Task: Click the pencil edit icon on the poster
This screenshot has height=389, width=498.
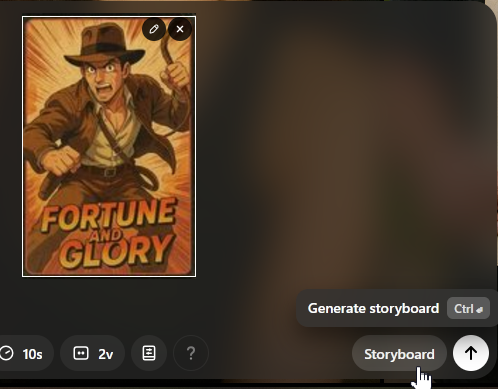Action: [x=154, y=29]
